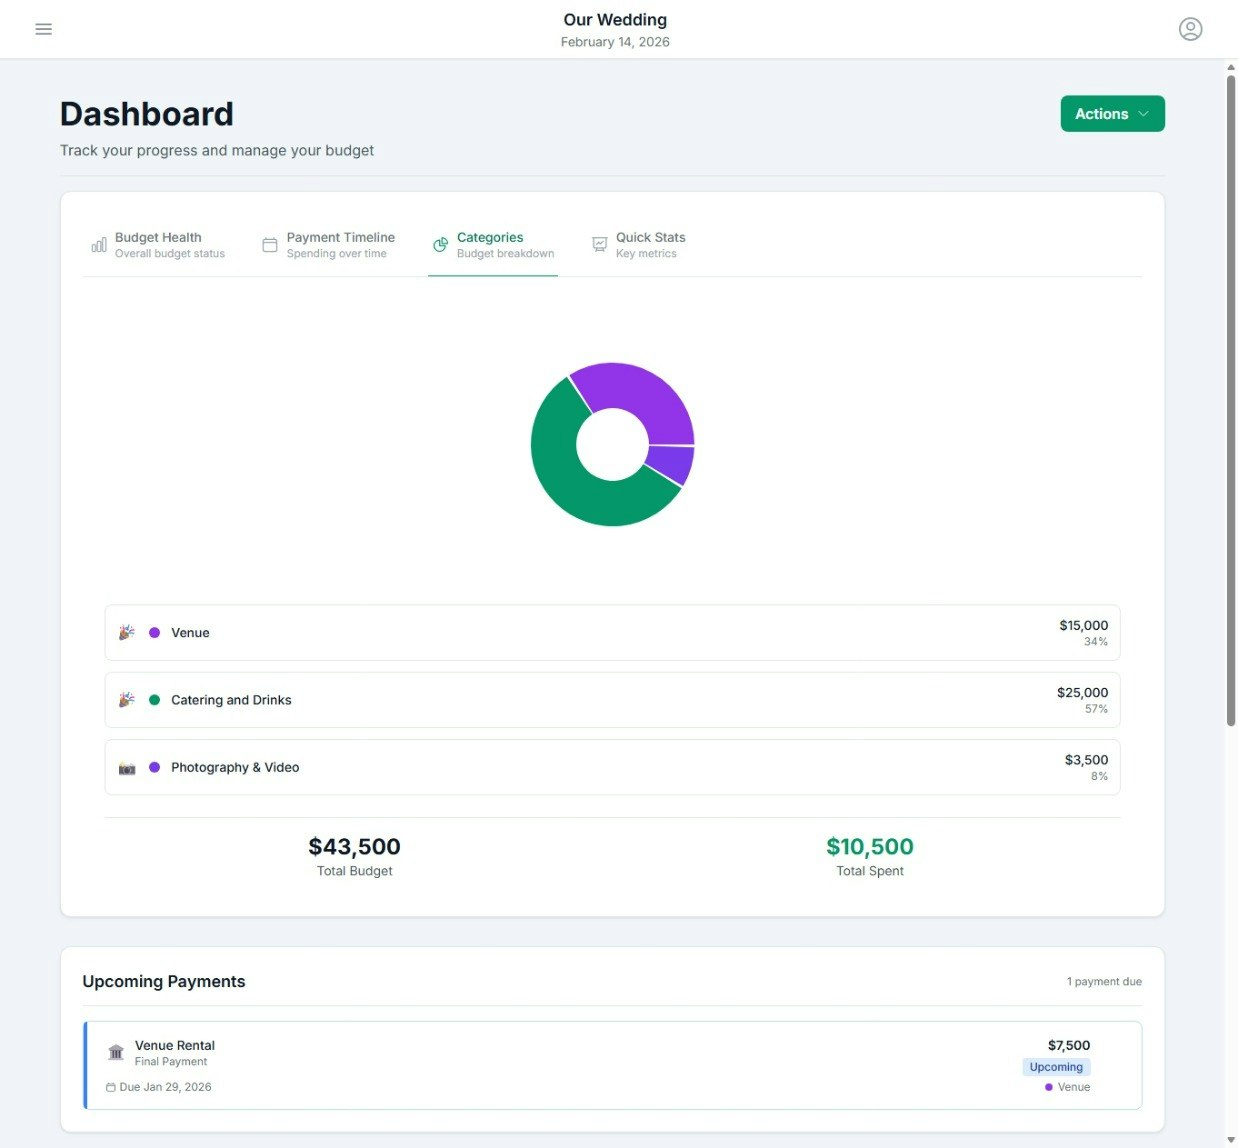Click the Payment Timeline calendar icon
This screenshot has height=1148, width=1238.
269,244
